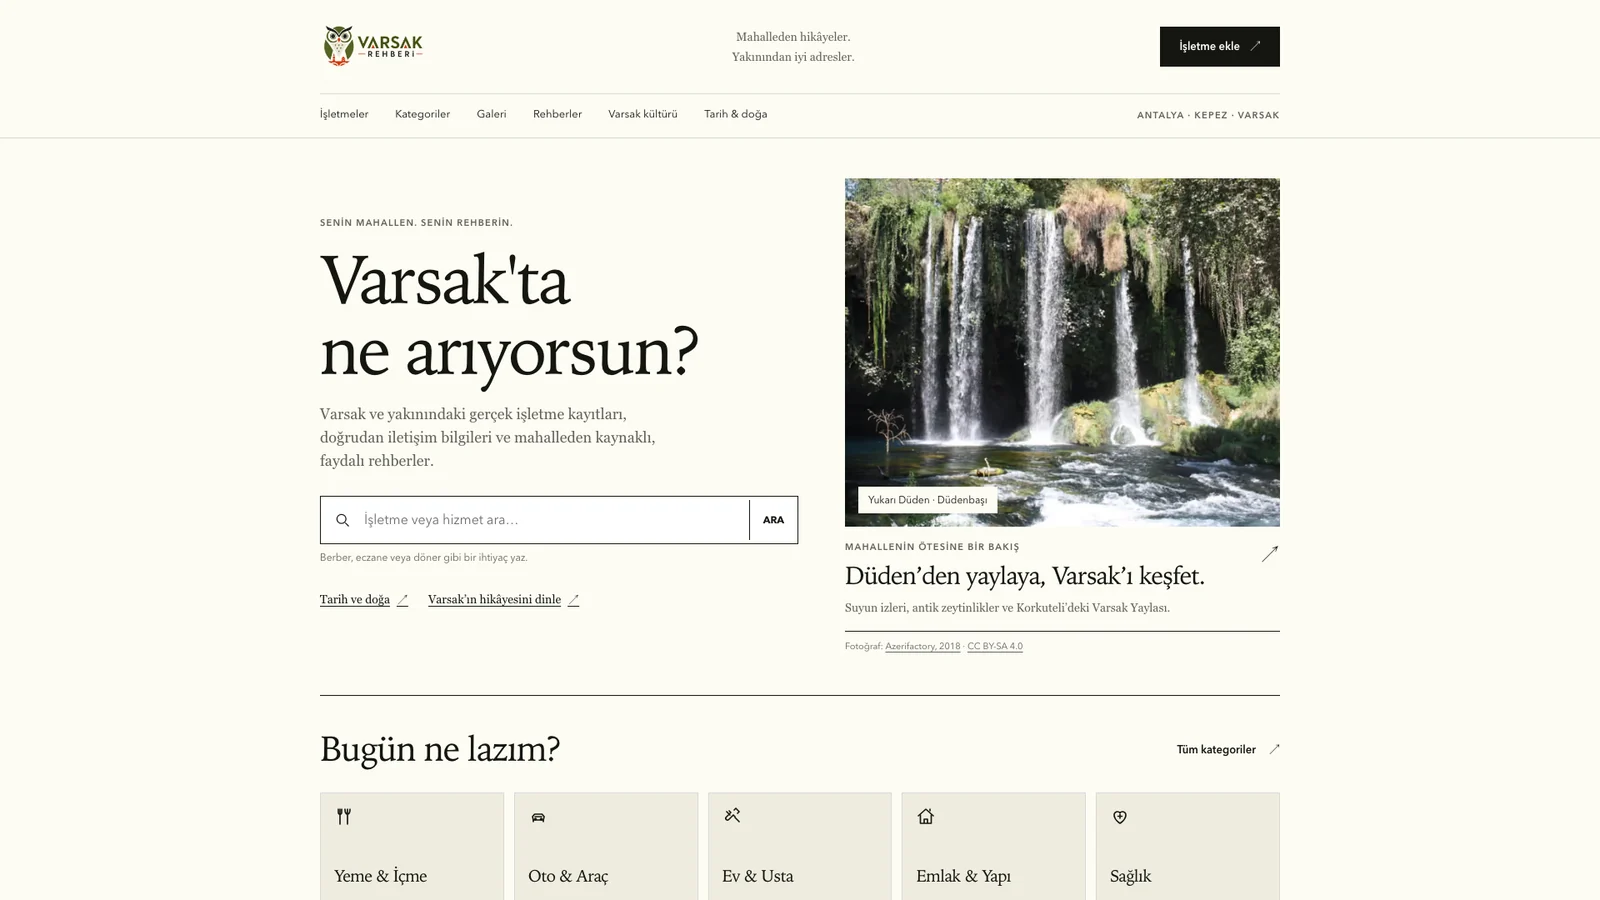1600x900 pixels.
Task: Open the İşletmeler menu item
Action: [x=344, y=114]
